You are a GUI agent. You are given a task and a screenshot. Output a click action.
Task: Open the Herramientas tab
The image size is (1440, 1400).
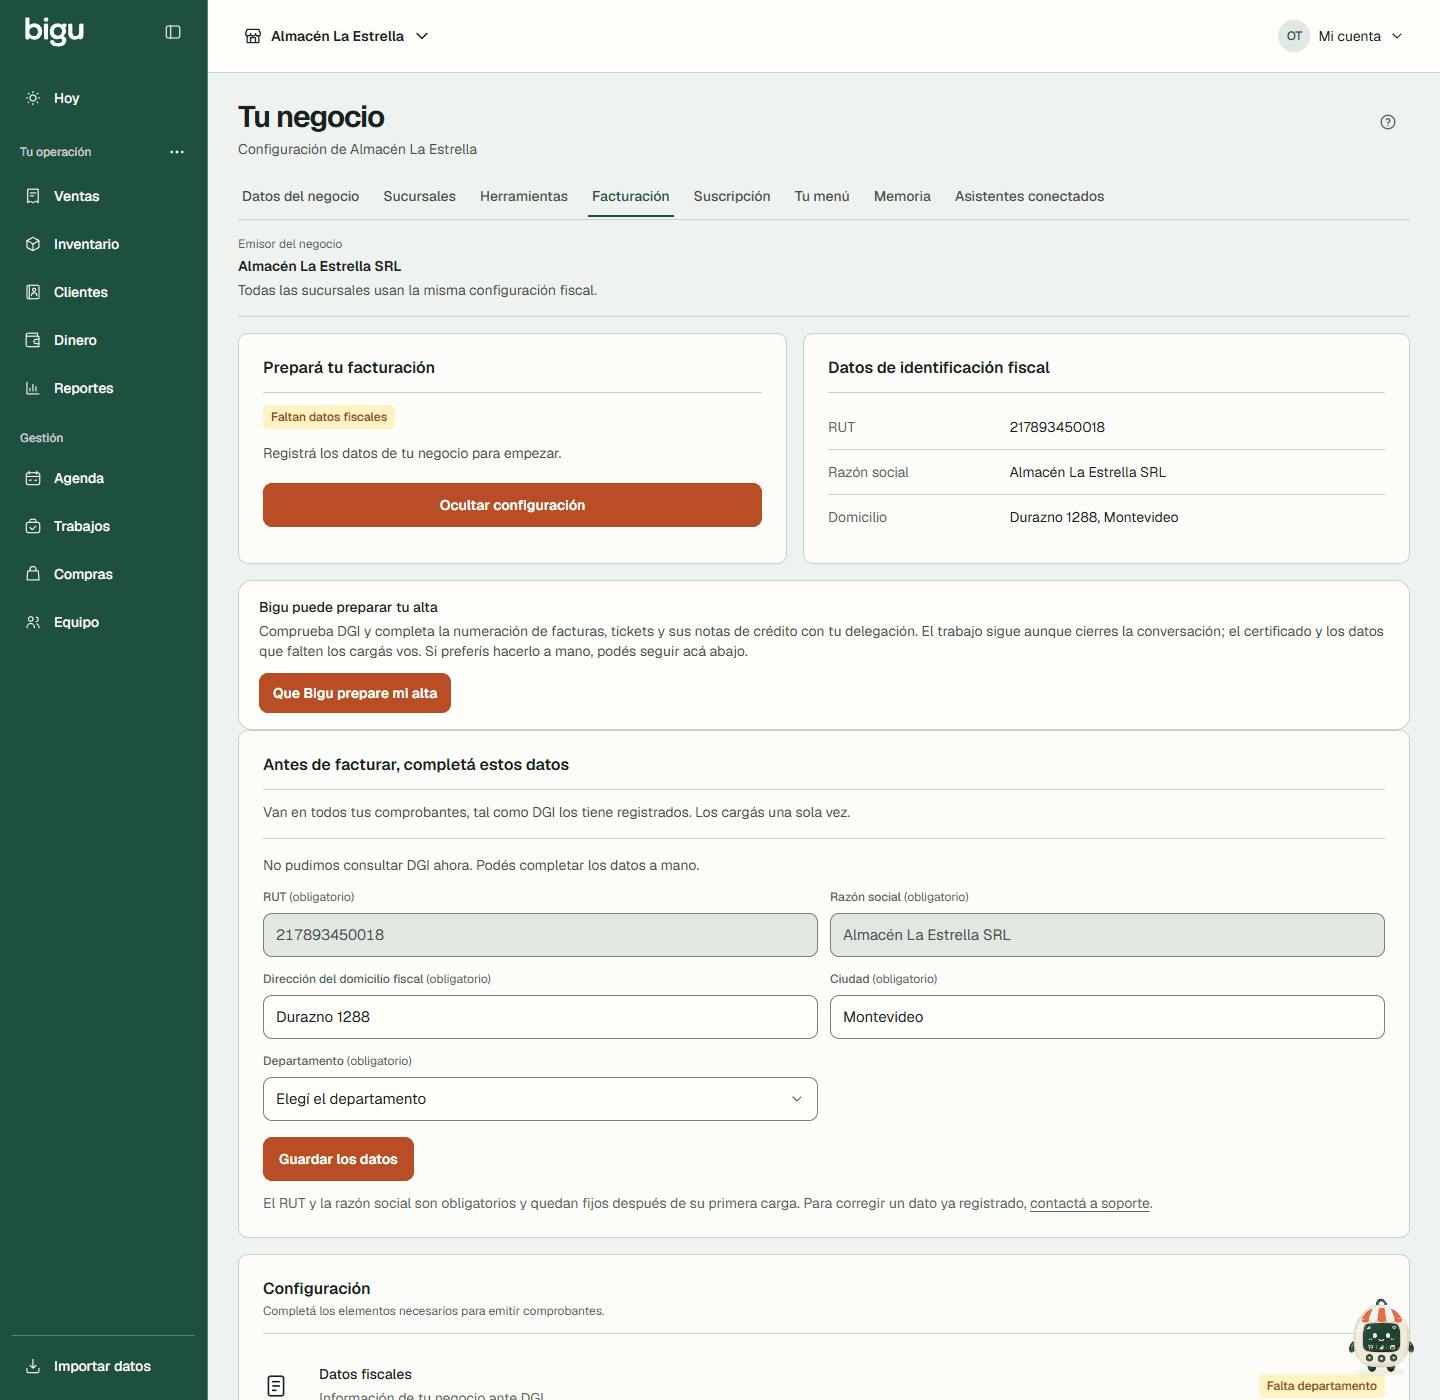tap(524, 196)
